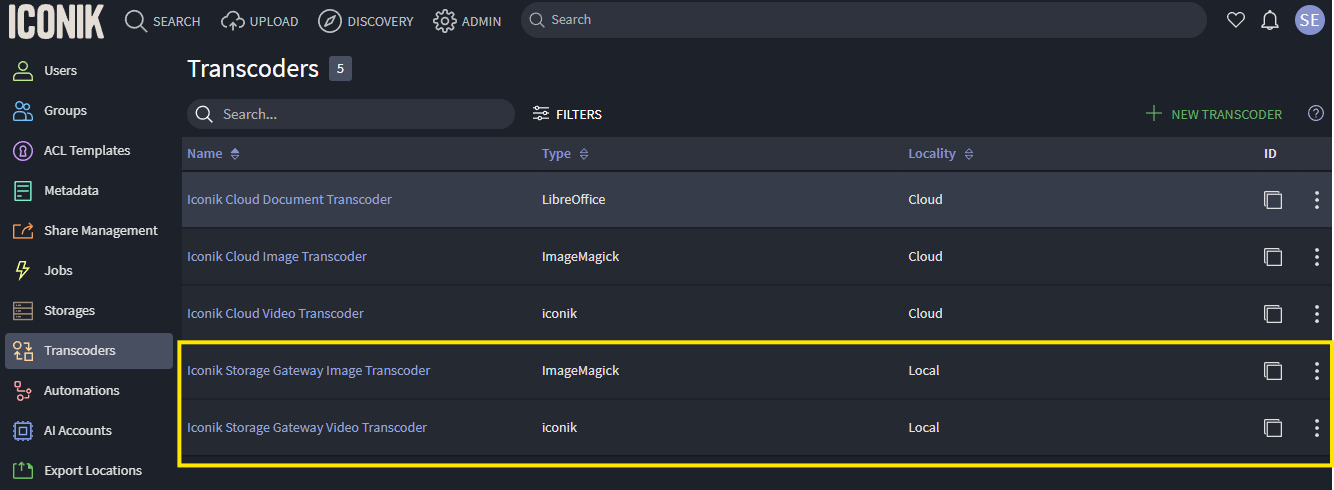The width and height of the screenshot is (1334, 490).
Task: Open Groups in the sidebar
Action: [65, 111]
